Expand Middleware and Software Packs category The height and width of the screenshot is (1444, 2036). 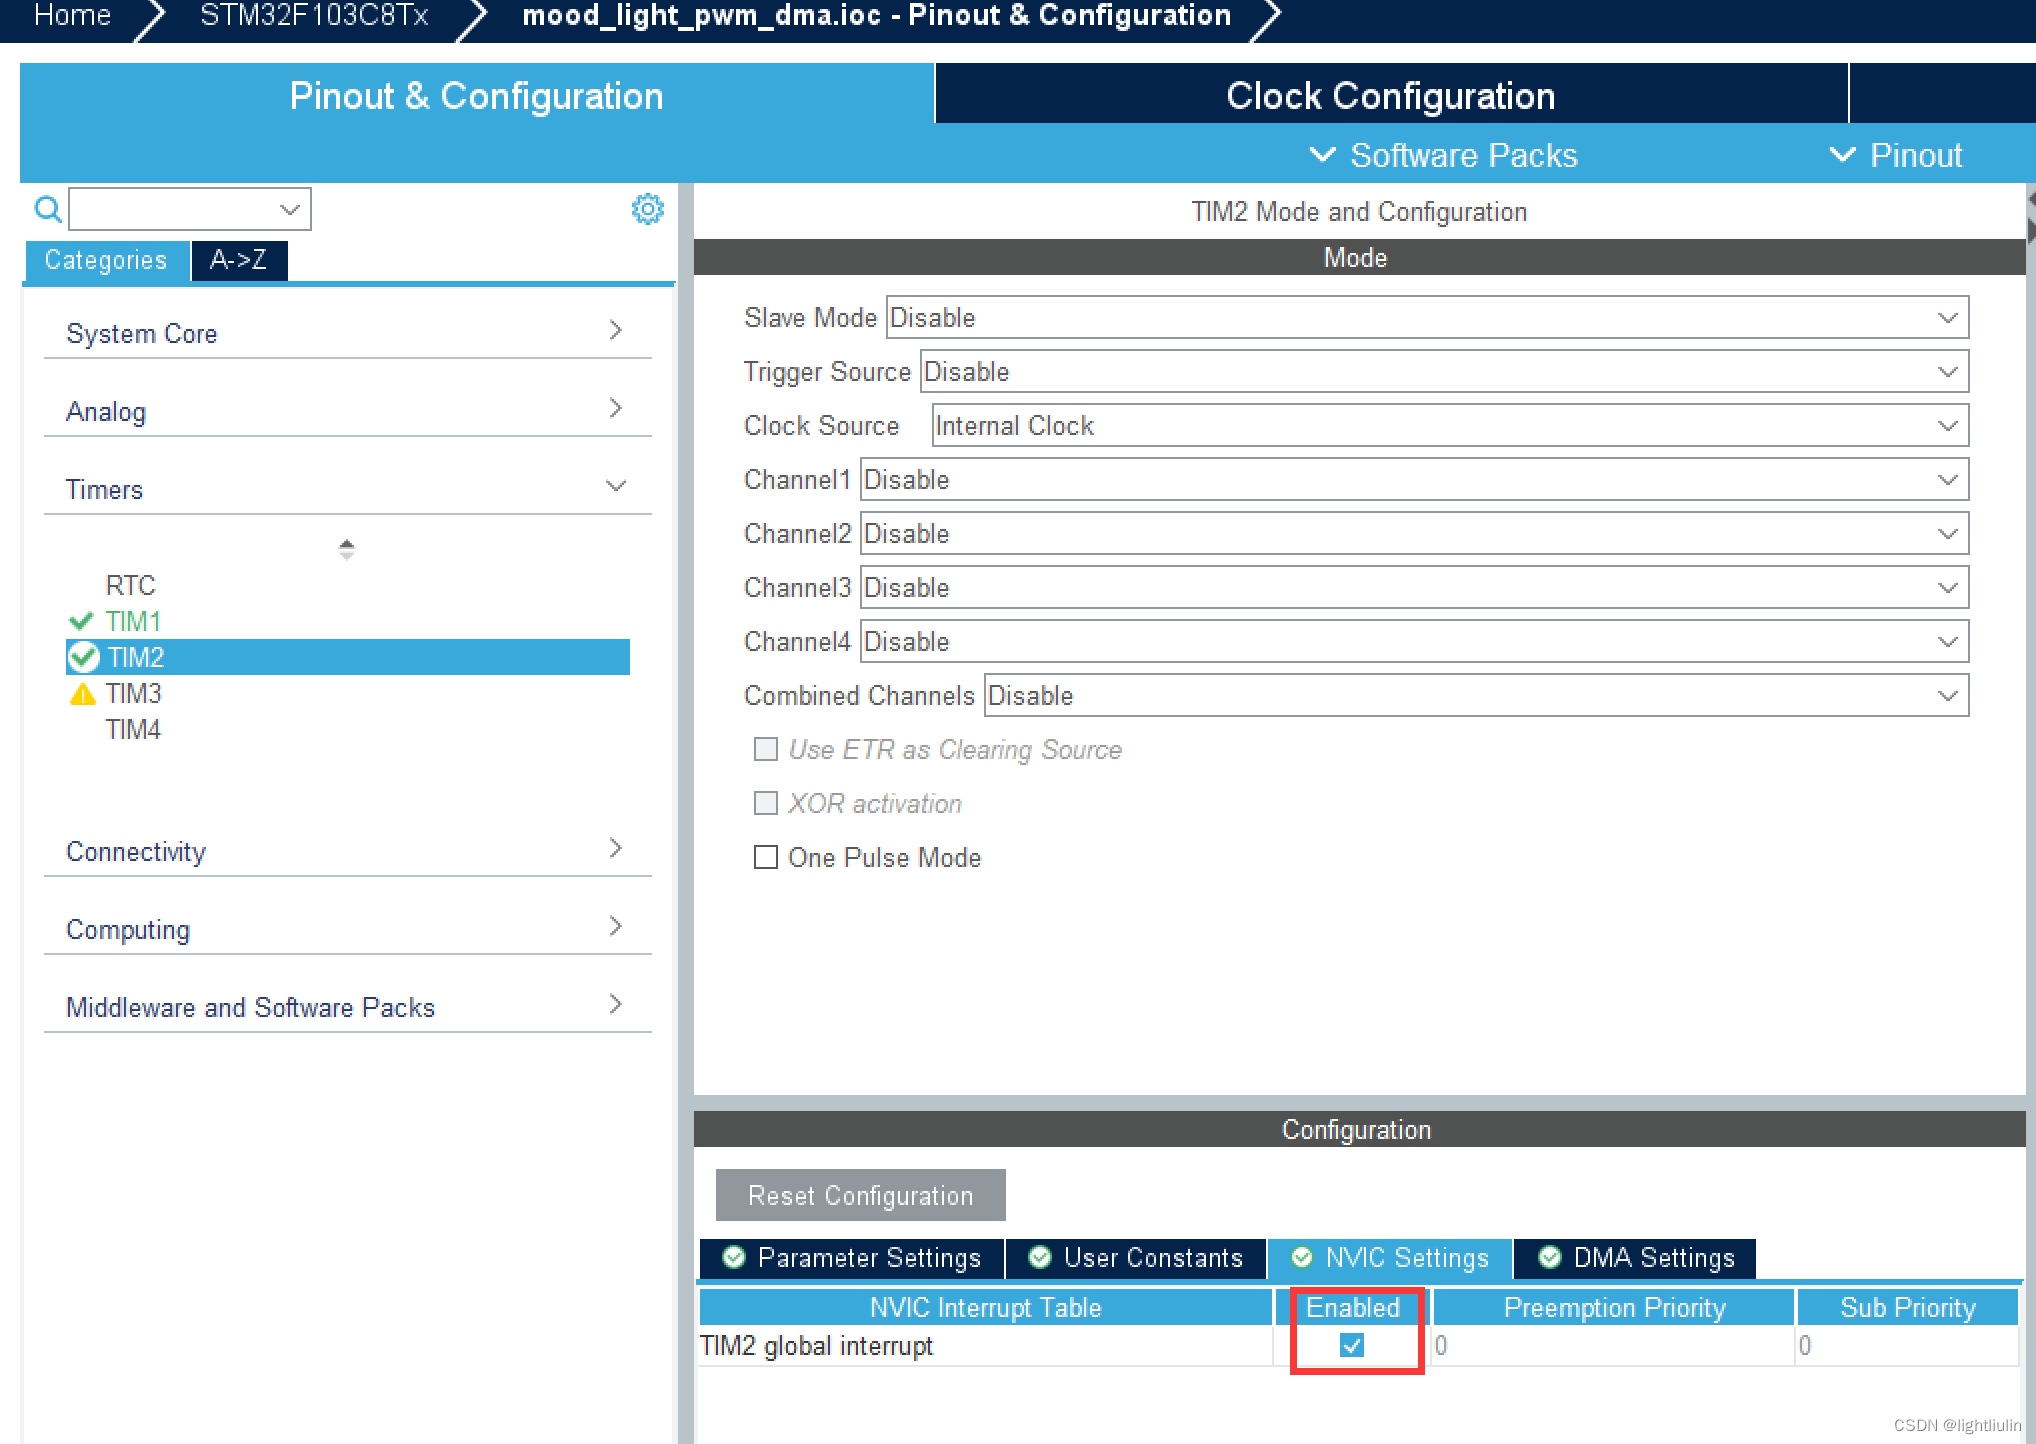[347, 1006]
